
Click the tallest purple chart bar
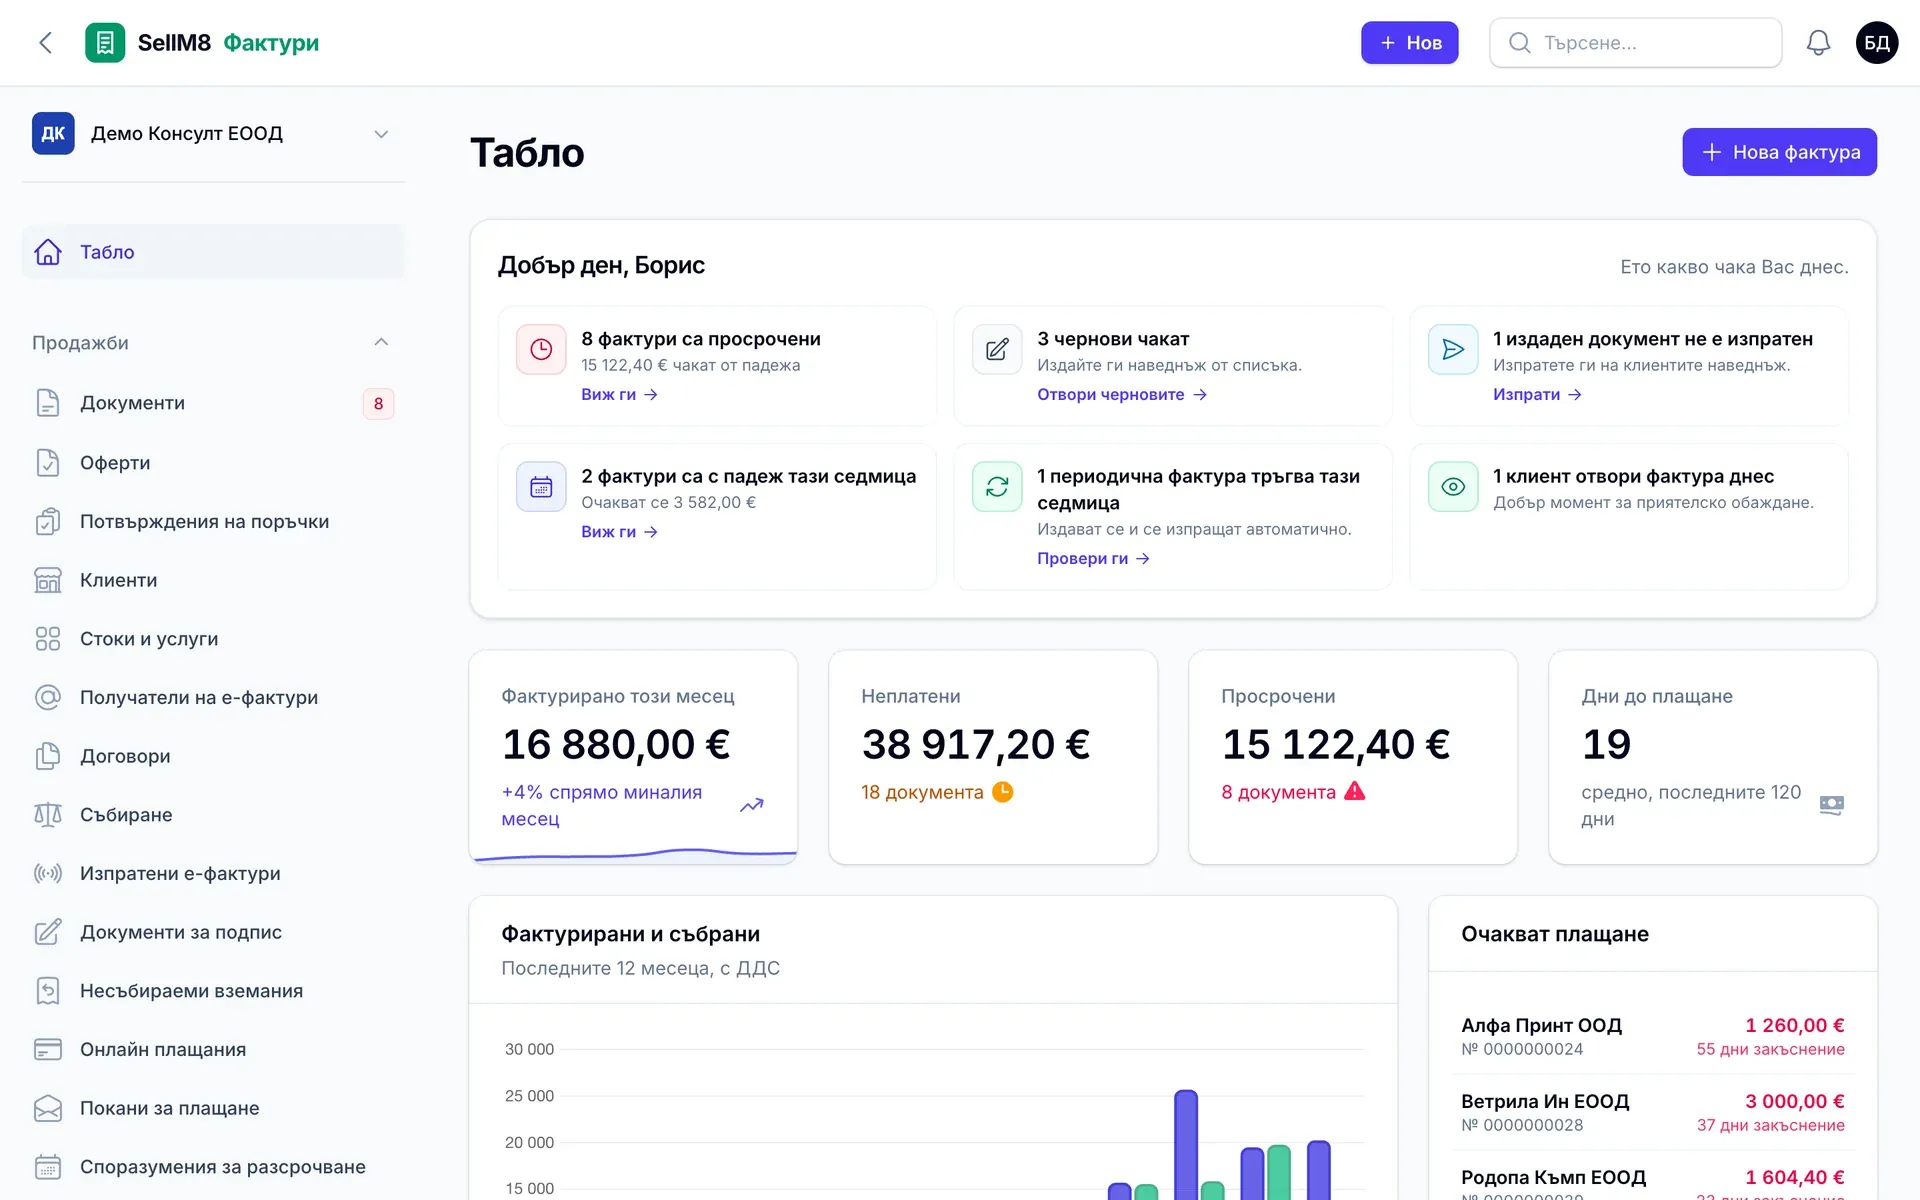point(1186,1145)
